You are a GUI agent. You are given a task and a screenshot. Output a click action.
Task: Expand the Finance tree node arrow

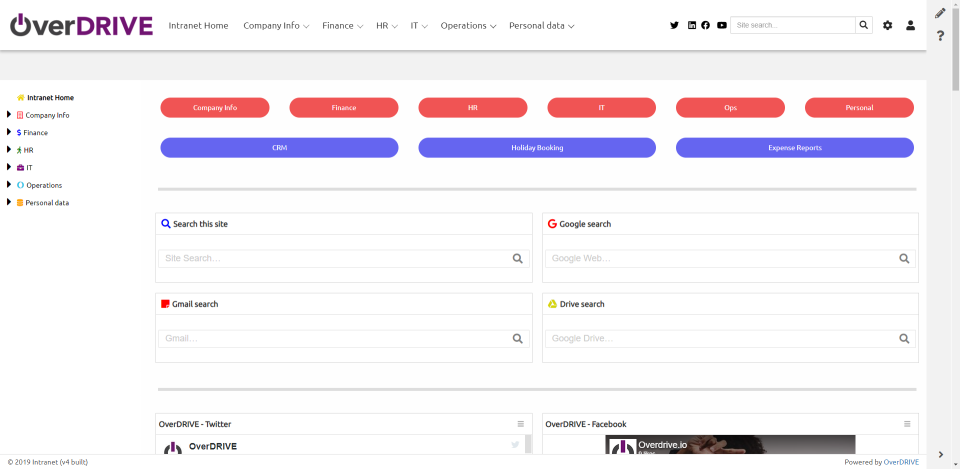click(9, 132)
